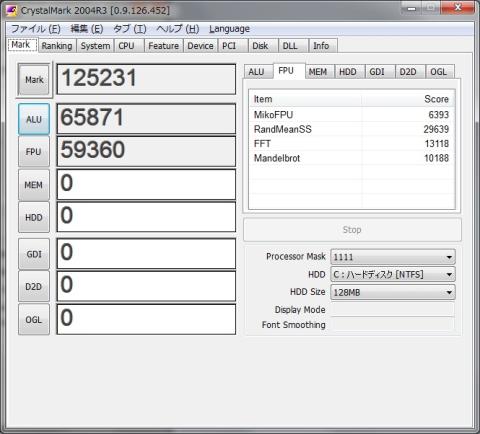
Task: Click the D2D score field
Action: tap(146, 286)
